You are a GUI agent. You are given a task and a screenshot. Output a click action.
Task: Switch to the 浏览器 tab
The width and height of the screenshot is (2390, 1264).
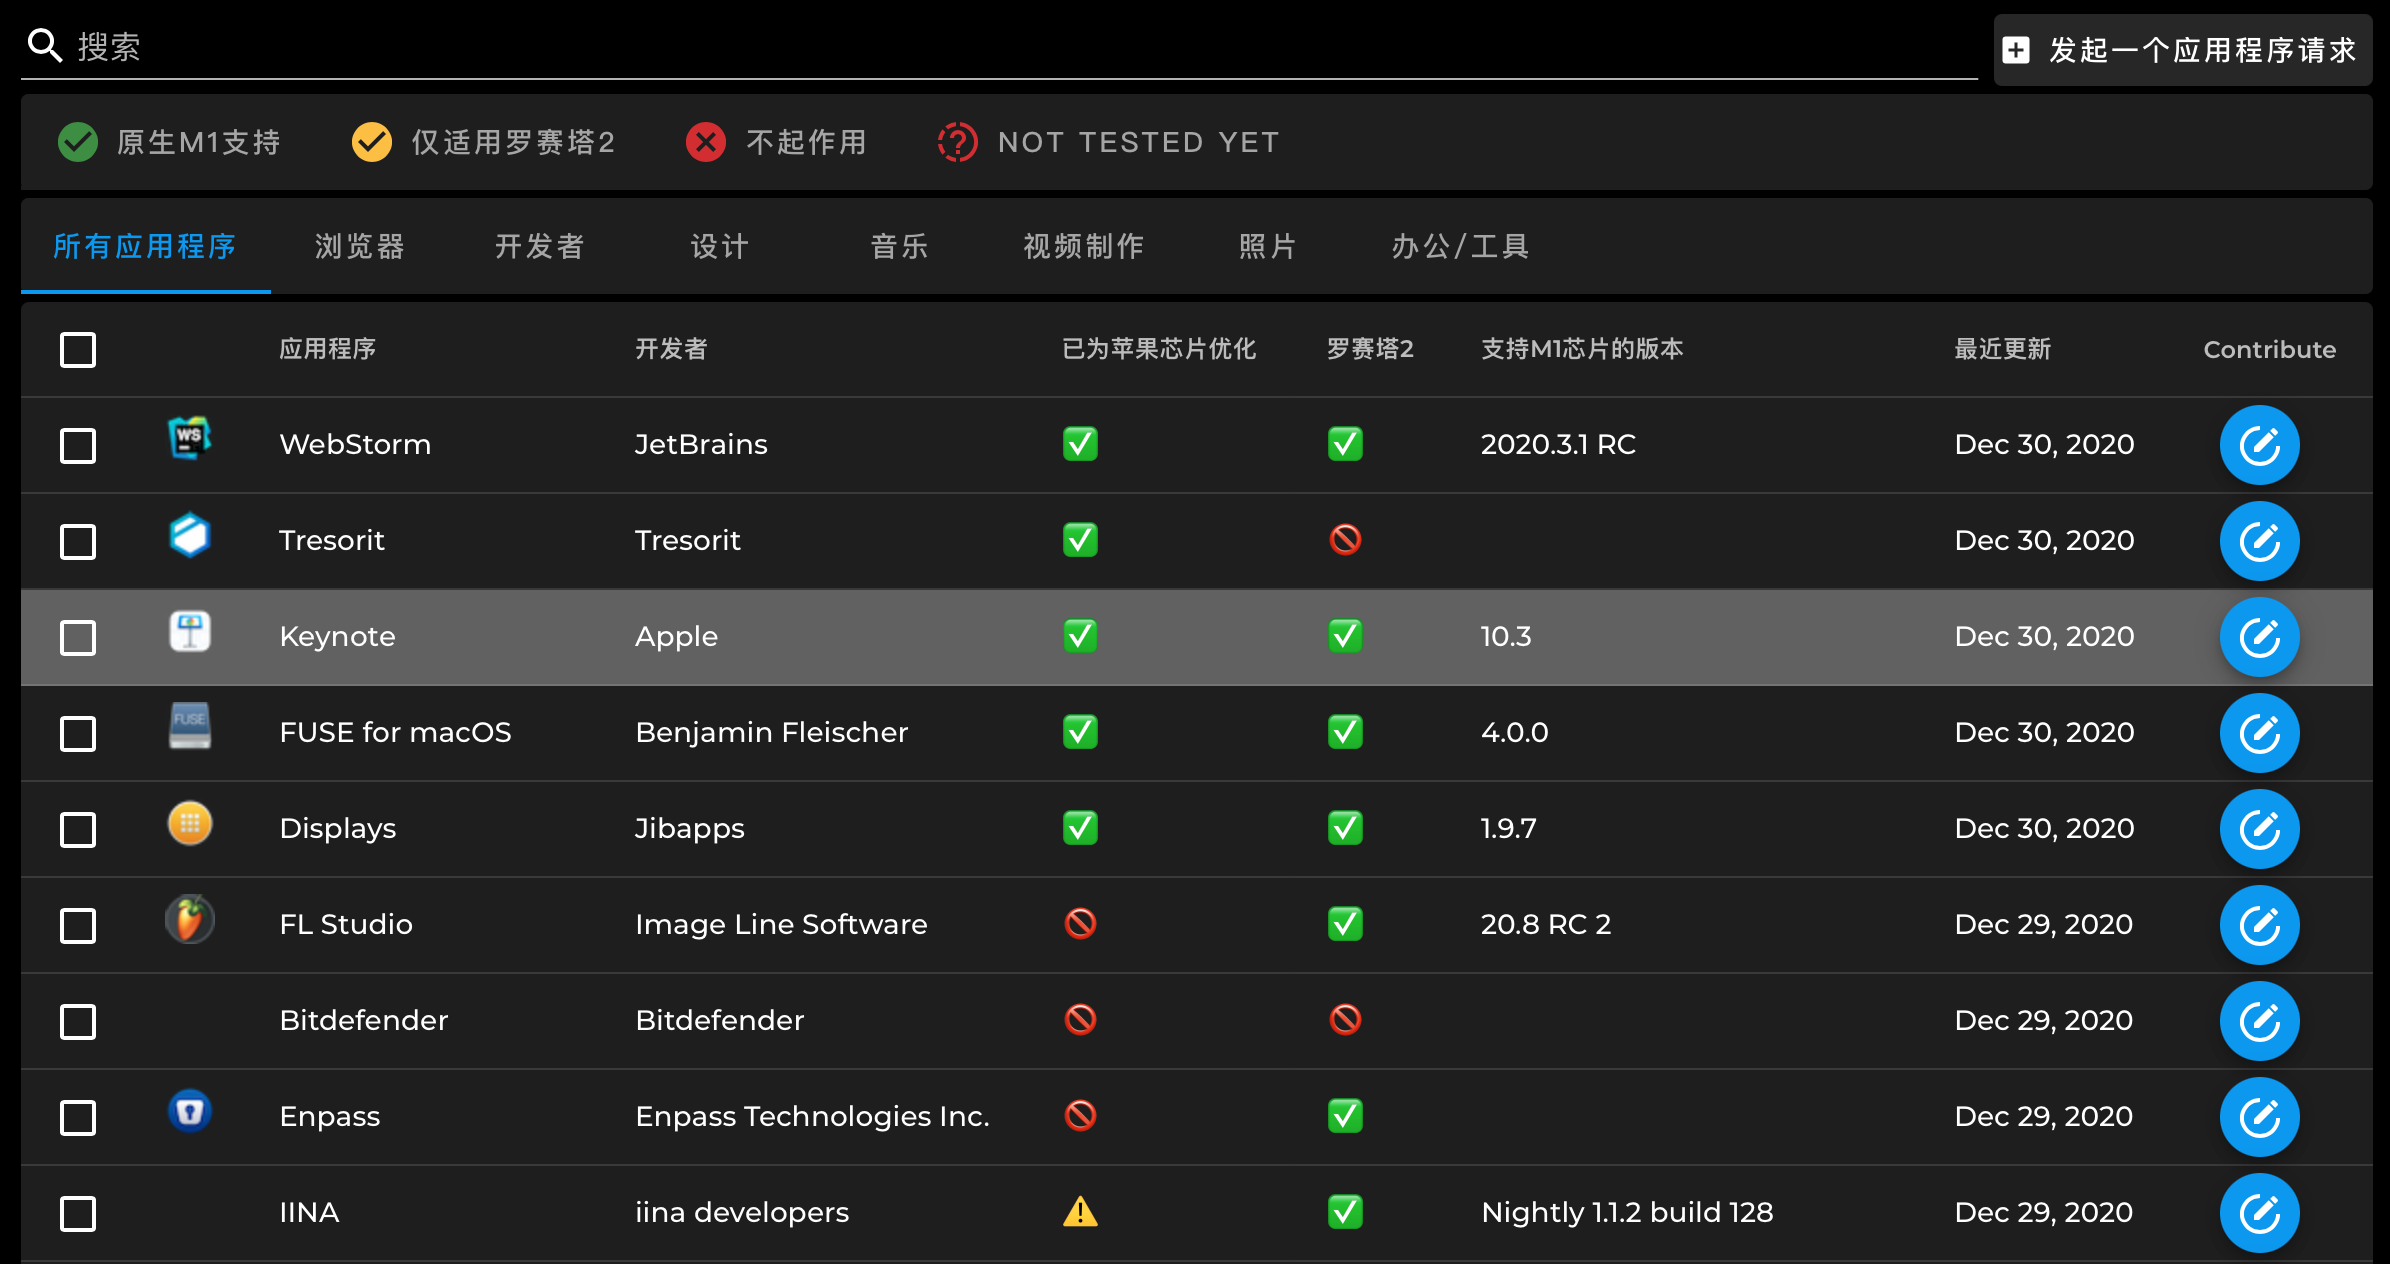tap(360, 246)
